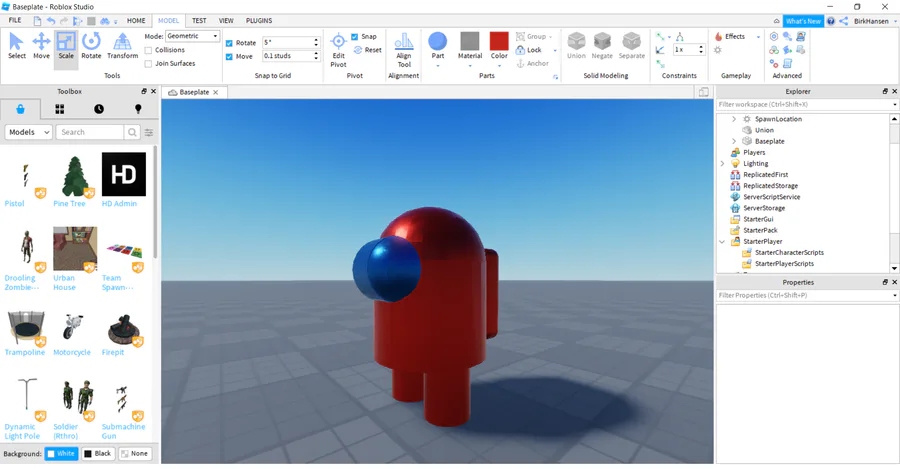This screenshot has height=469, width=900.
Task: Click the Reset pivot button
Action: (367, 50)
